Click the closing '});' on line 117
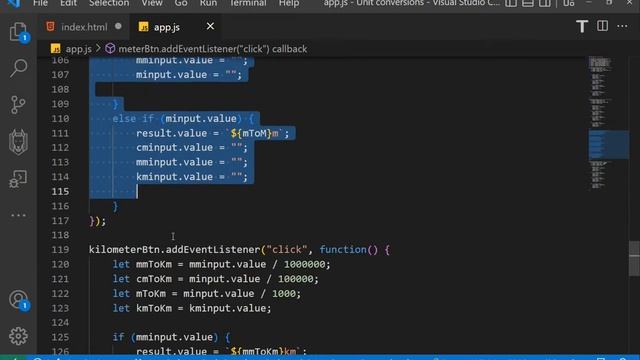The height and width of the screenshot is (360, 640). tap(98, 221)
